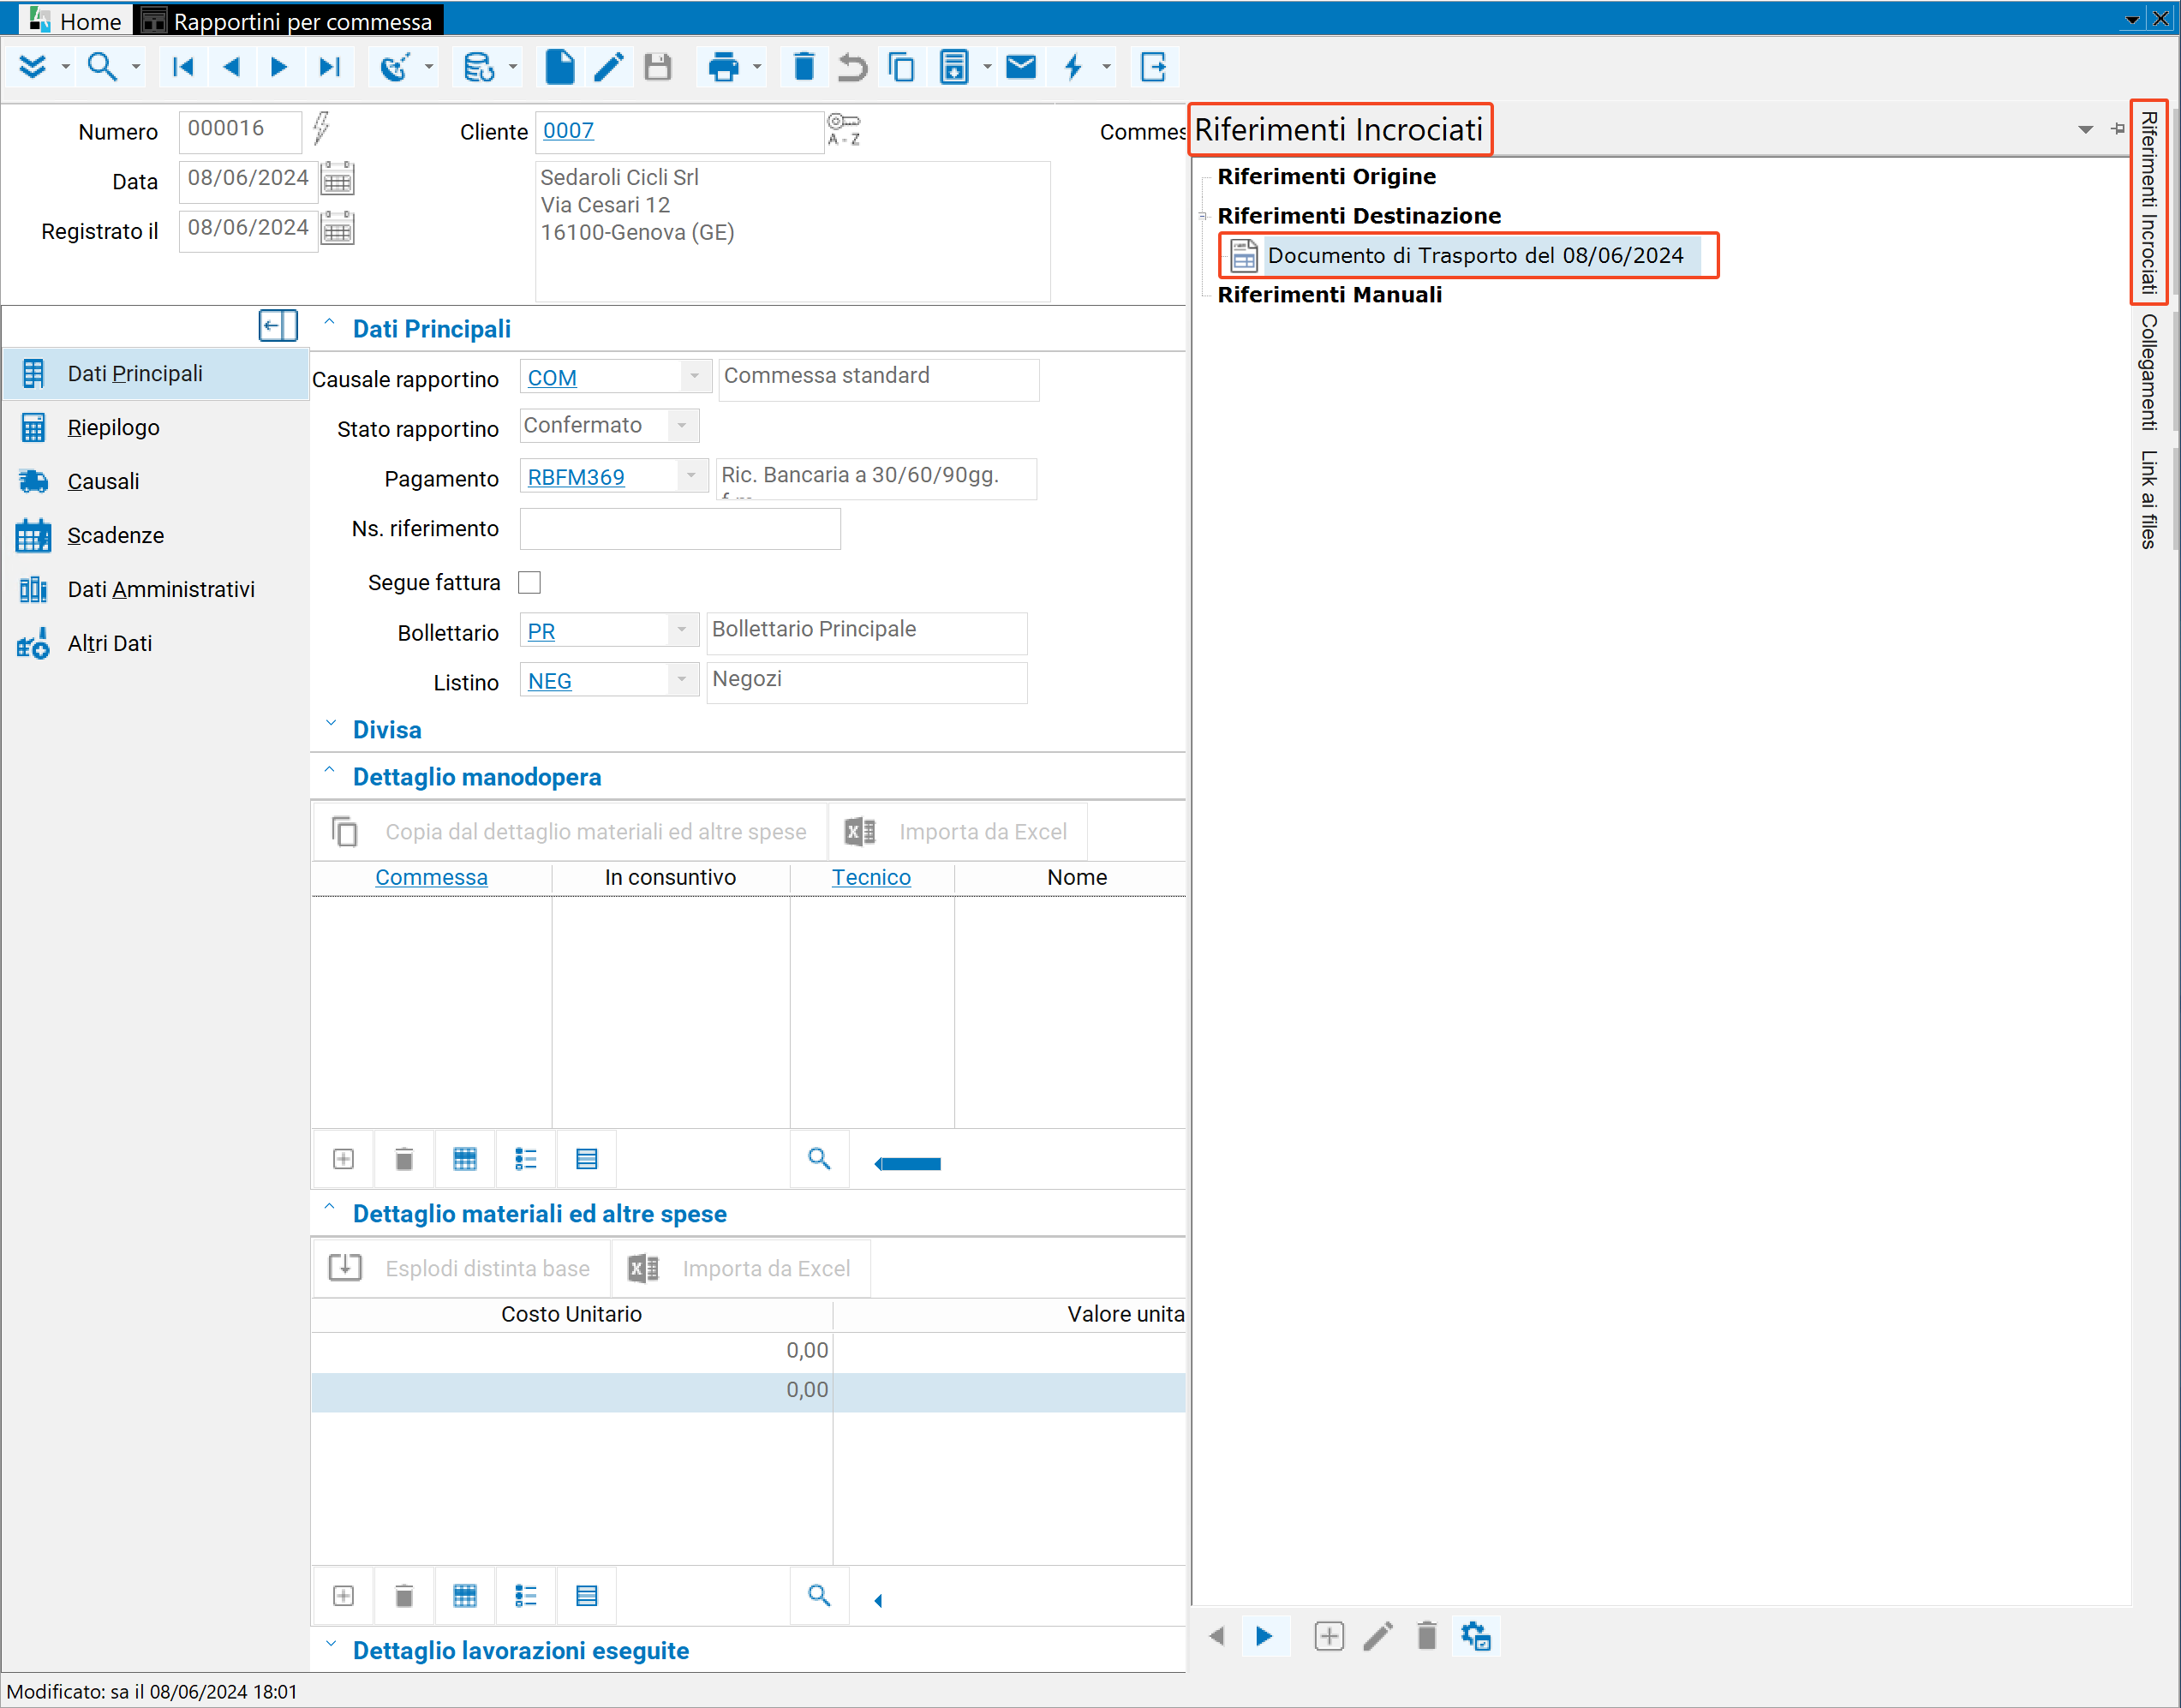
Task: Collapse the left navigation sidebar
Action: [278, 326]
